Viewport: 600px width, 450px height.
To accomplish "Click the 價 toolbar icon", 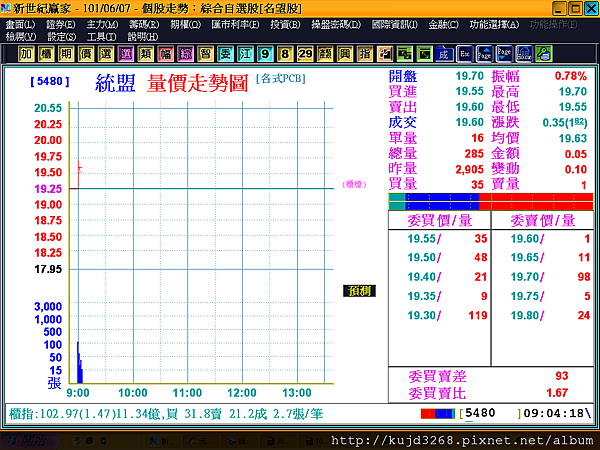I will point(86,54).
